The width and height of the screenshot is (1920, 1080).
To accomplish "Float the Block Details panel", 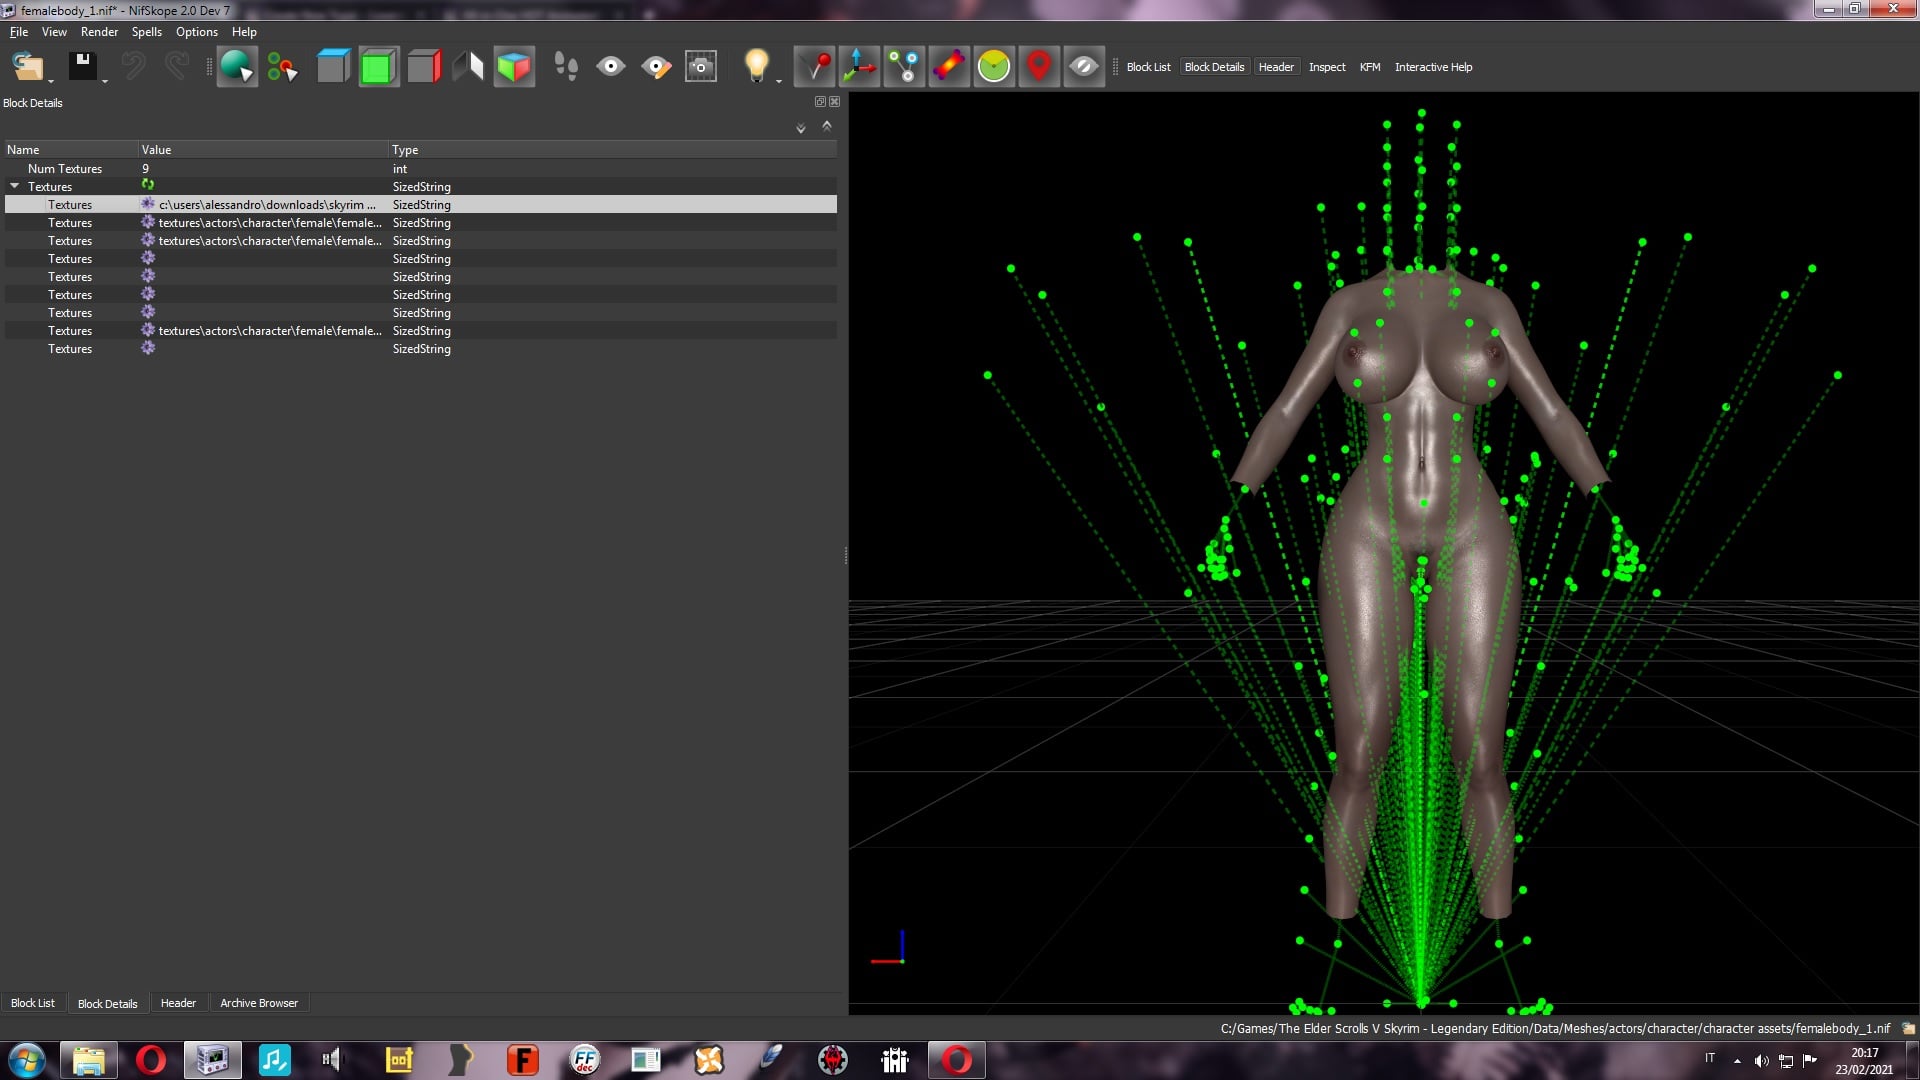I will tap(820, 102).
